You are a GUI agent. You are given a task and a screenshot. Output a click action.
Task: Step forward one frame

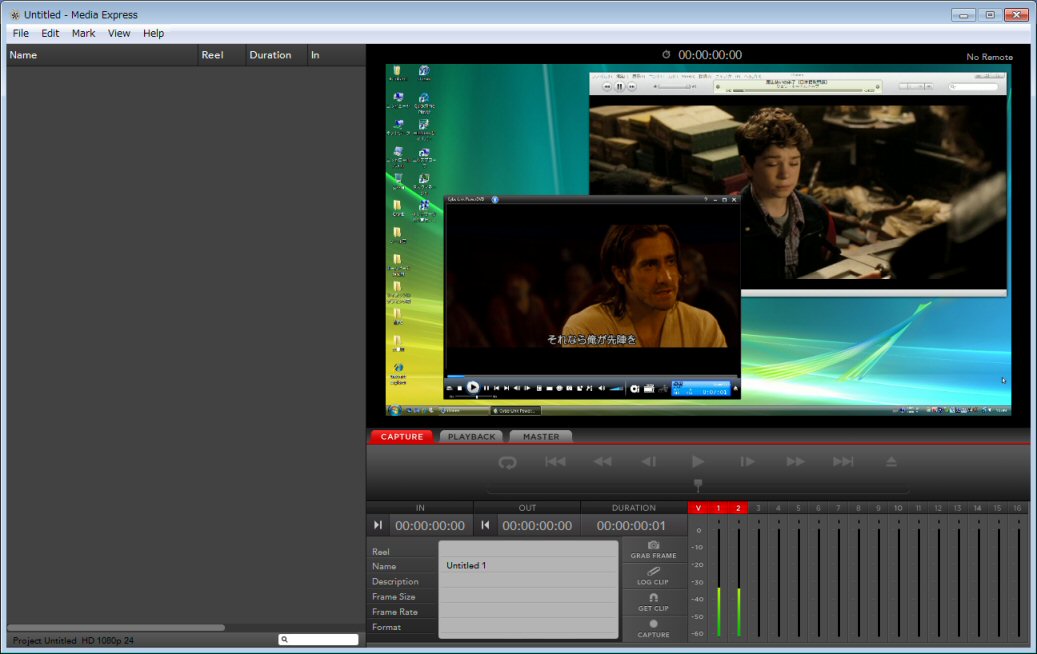point(747,462)
